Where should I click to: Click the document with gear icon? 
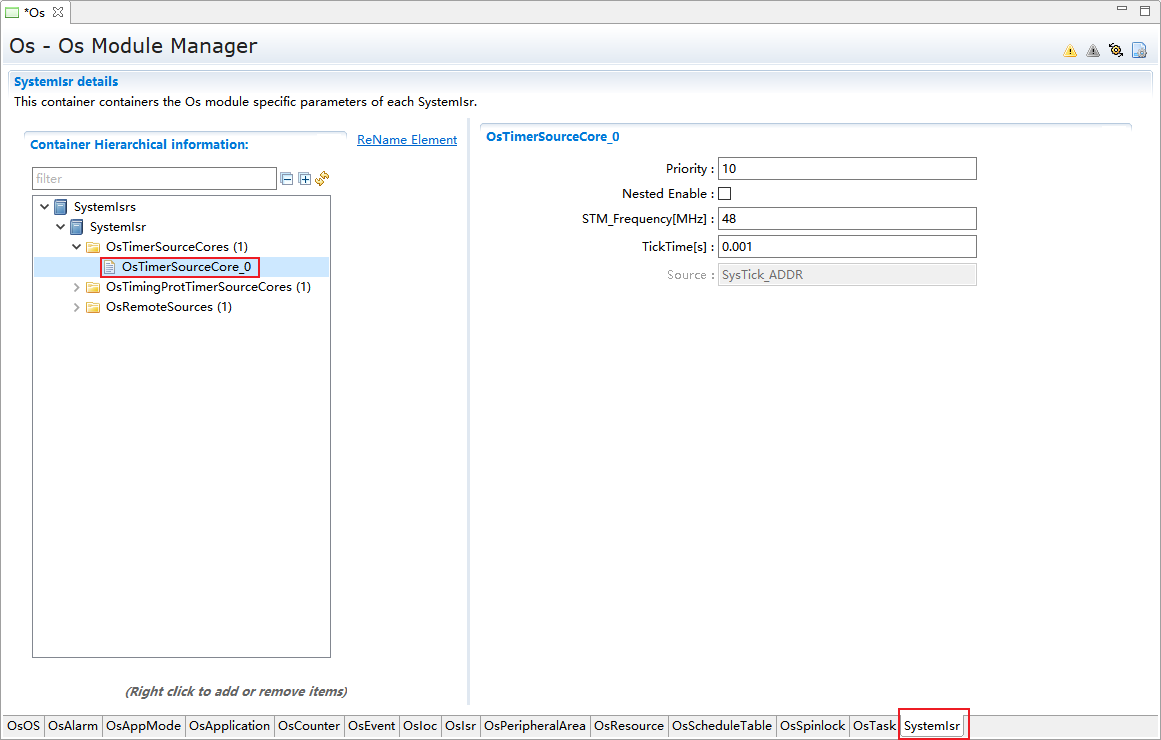point(1139,50)
